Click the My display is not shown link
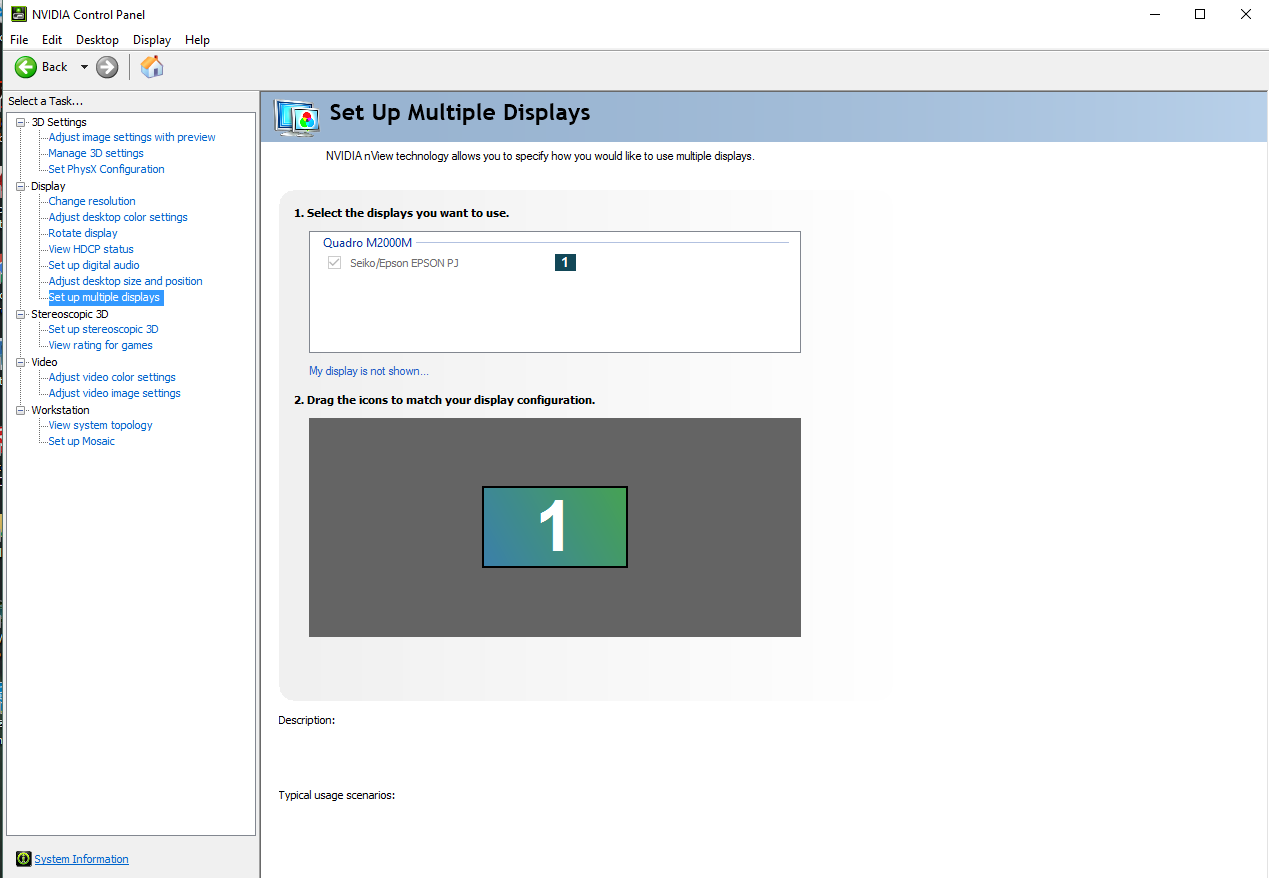Viewport: 1269px width, 878px height. 368,371
